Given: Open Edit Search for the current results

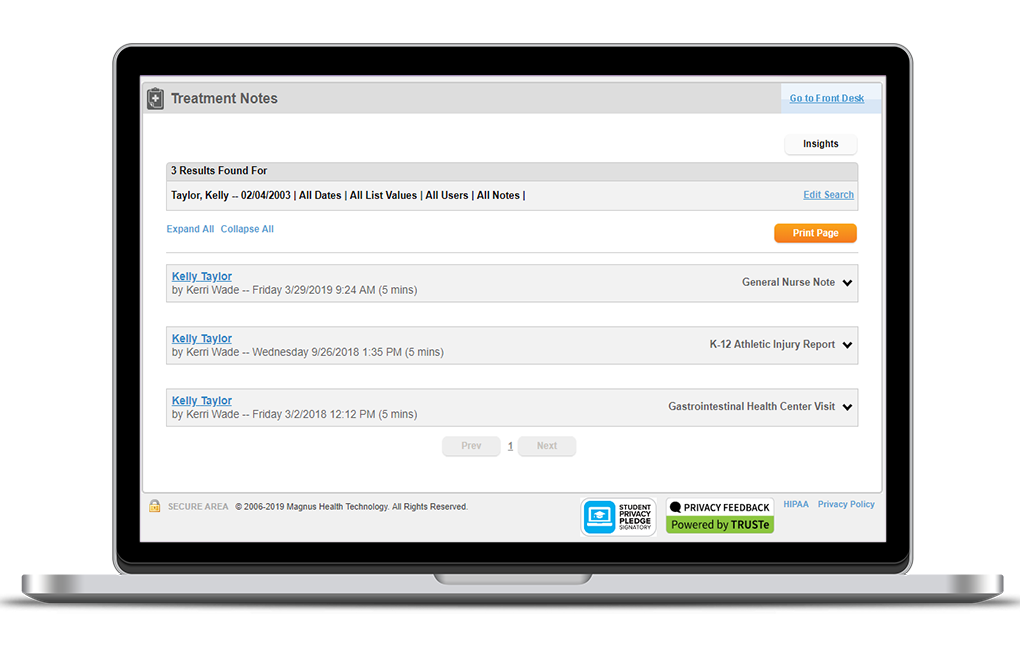Looking at the screenshot, I should pyautogui.click(x=828, y=194).
